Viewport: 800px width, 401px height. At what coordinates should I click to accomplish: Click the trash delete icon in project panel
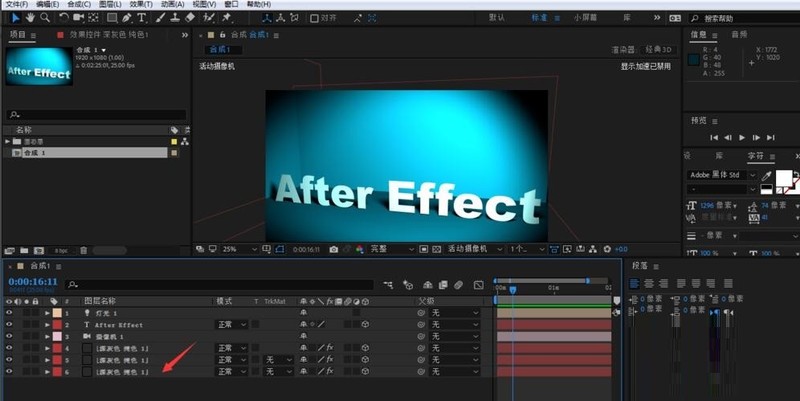84,250
